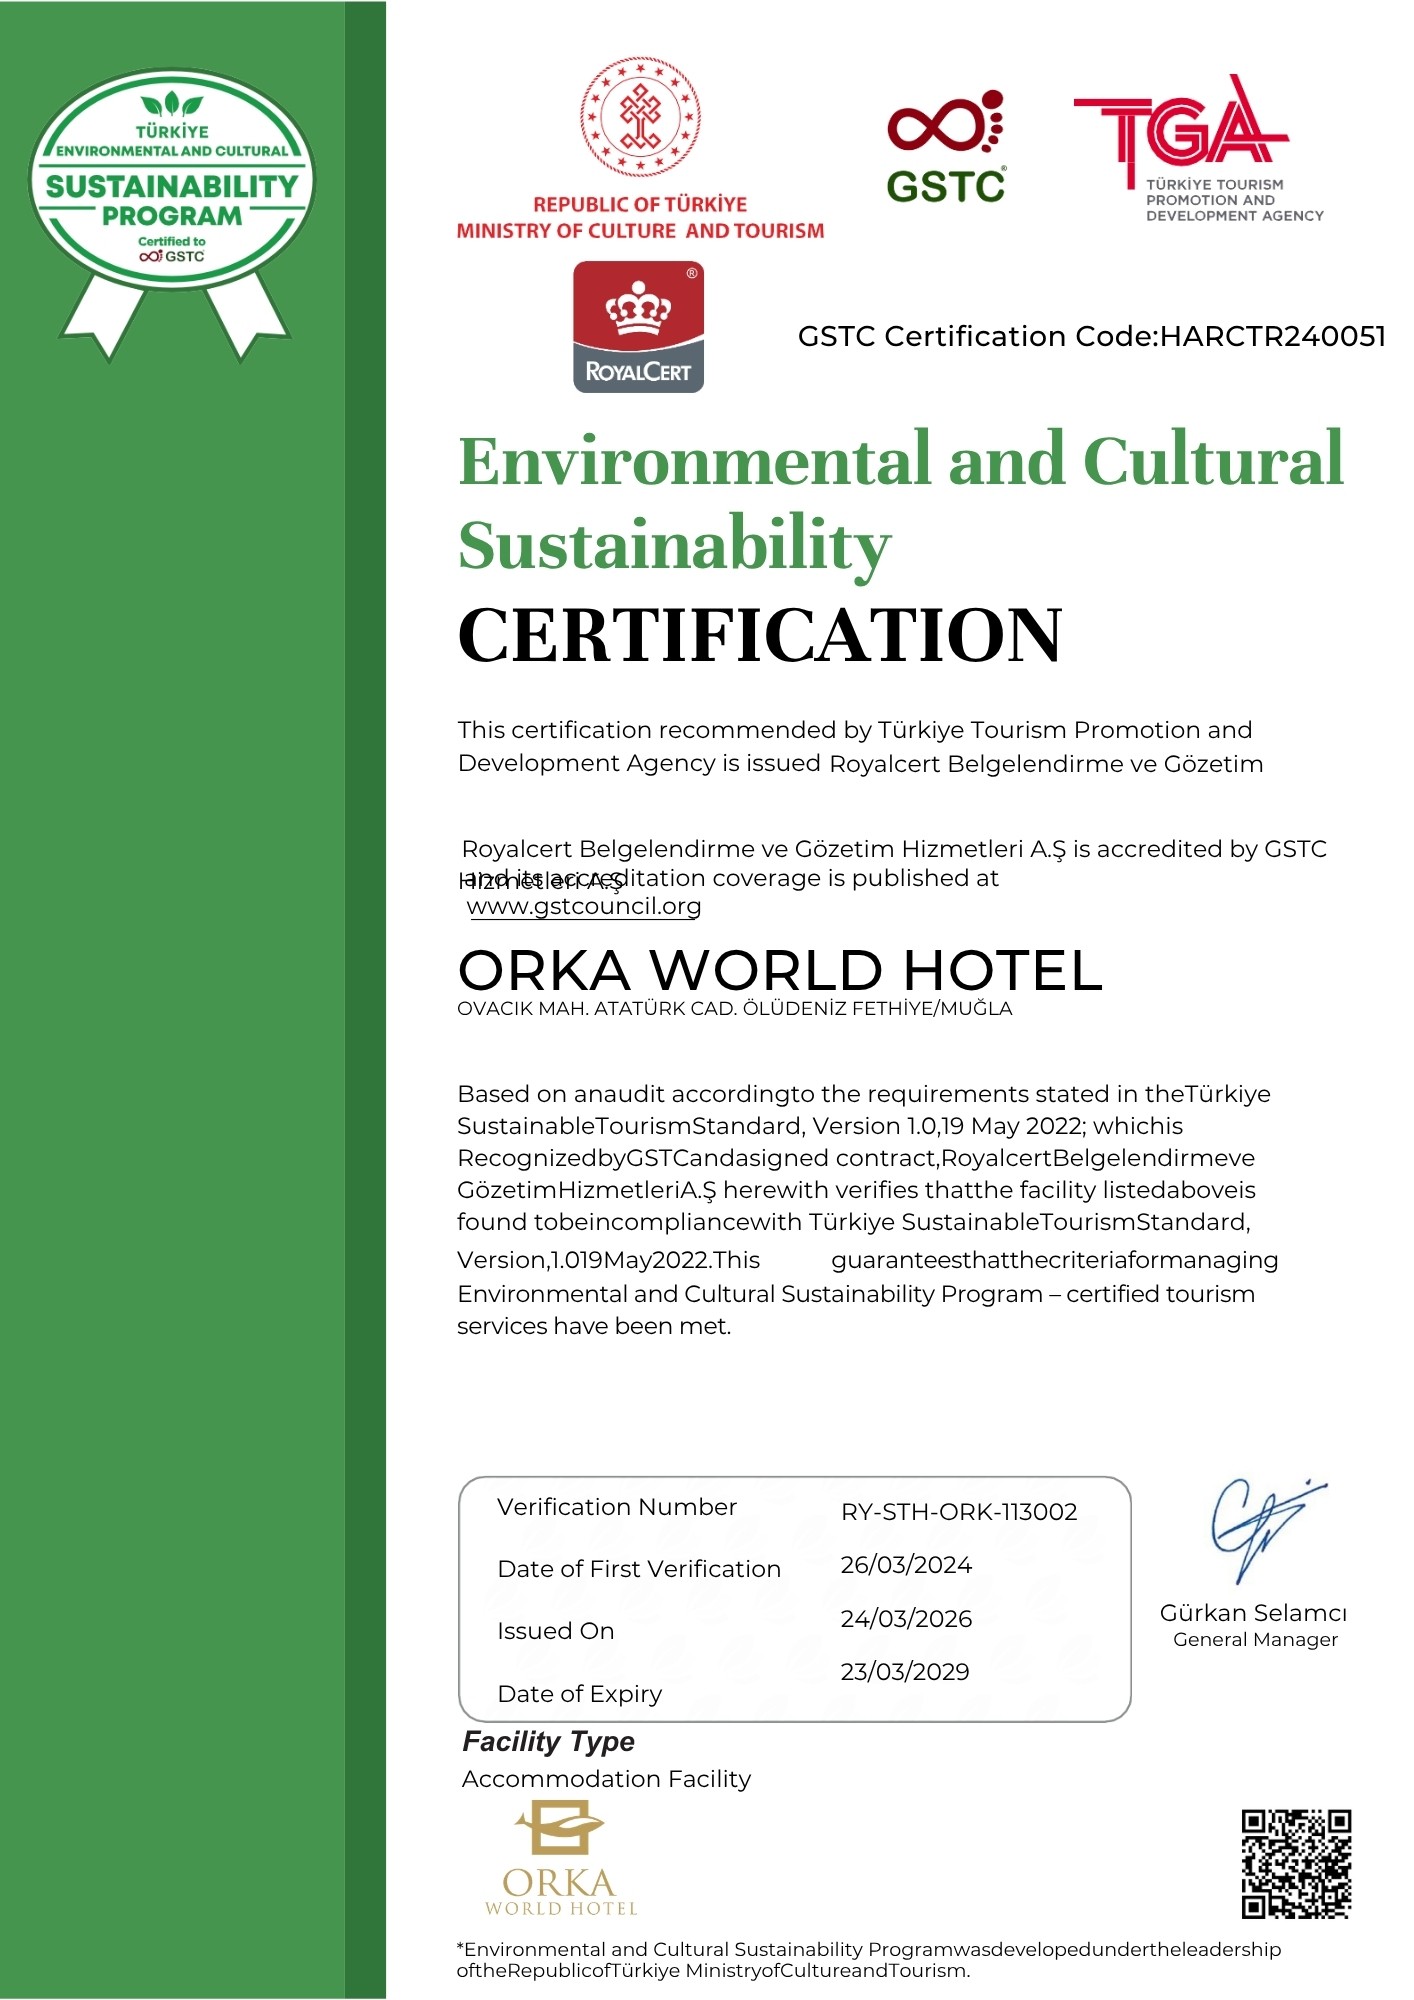Click the 'Accommodation Facility' text
Screen dimensions: 1414x2000
pyautogui.click(x=606, y=1779)
